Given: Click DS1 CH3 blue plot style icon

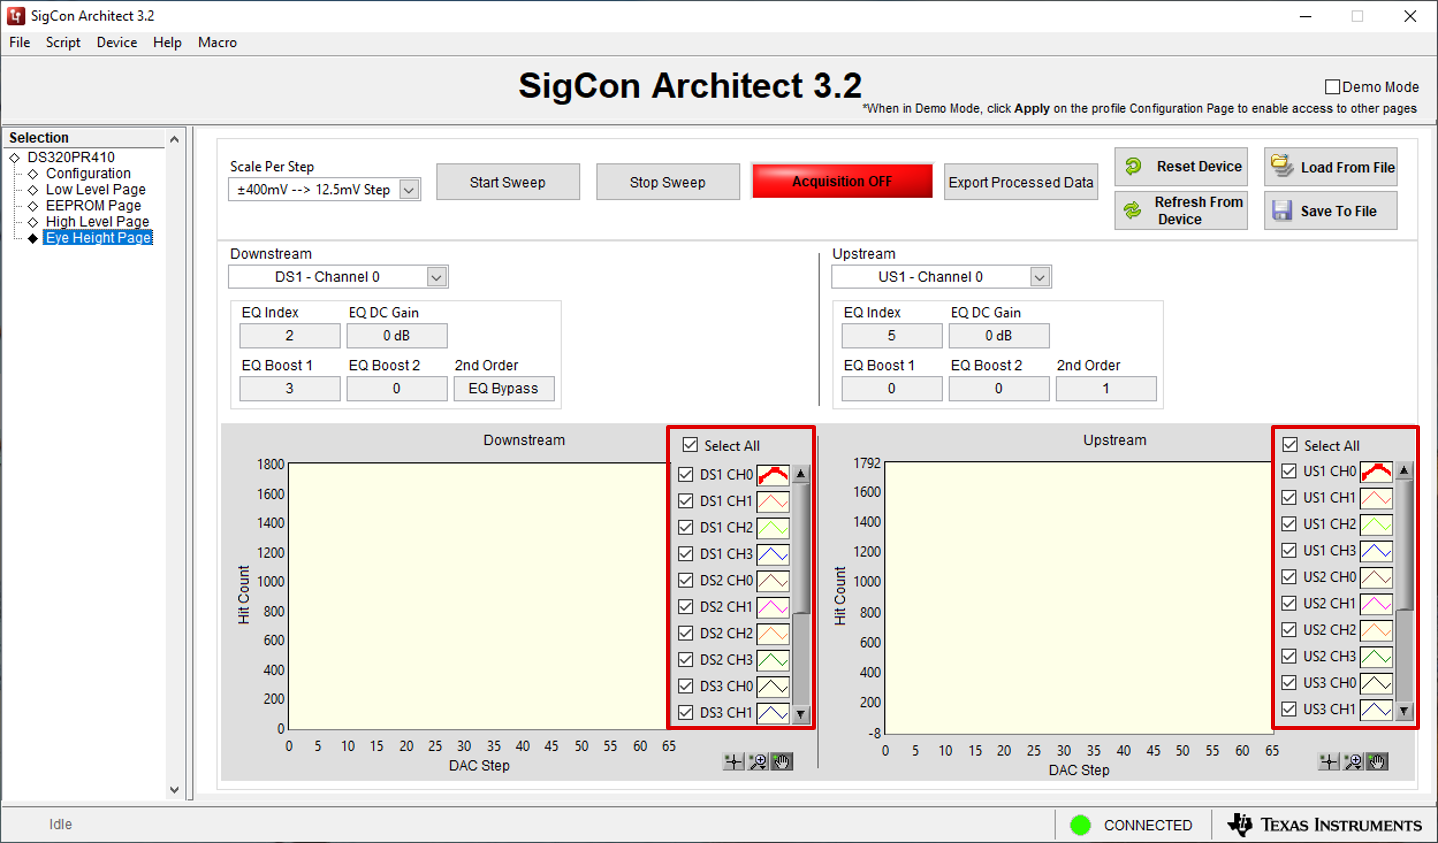Looking at the screenshot, I should [x=773, y=554].
